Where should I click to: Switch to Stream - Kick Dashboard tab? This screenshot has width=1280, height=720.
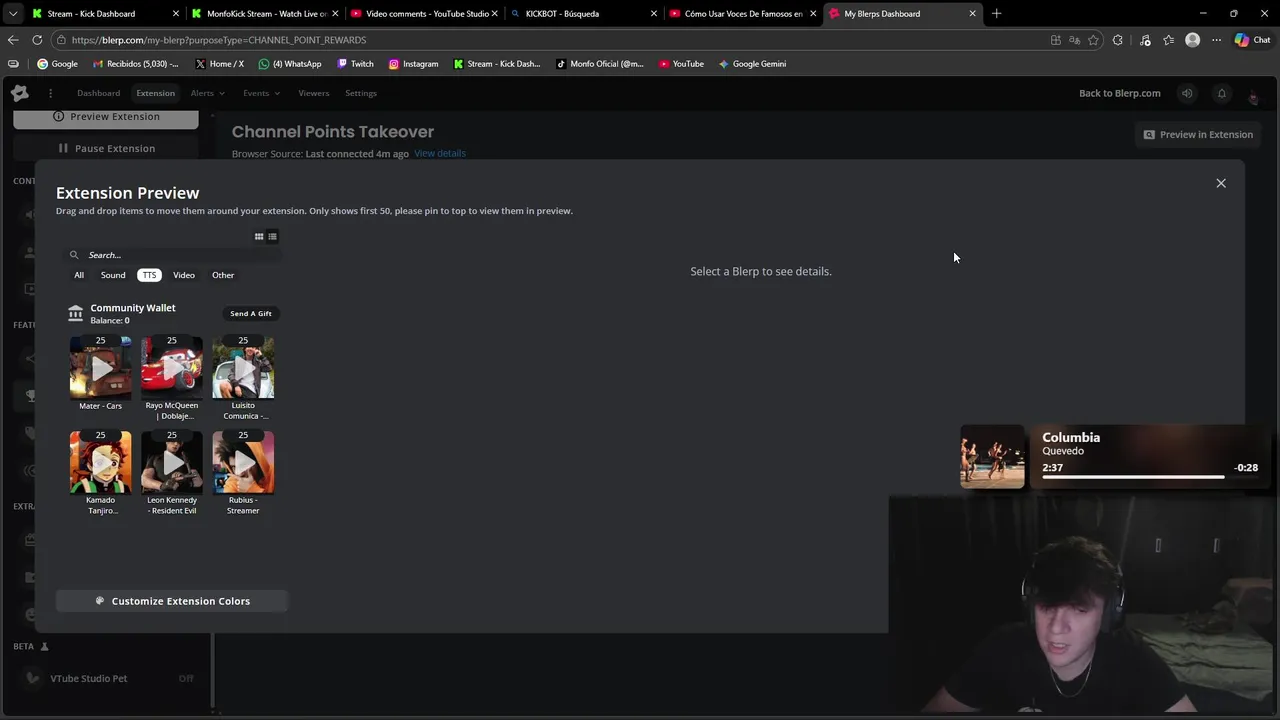click(104, 13)
